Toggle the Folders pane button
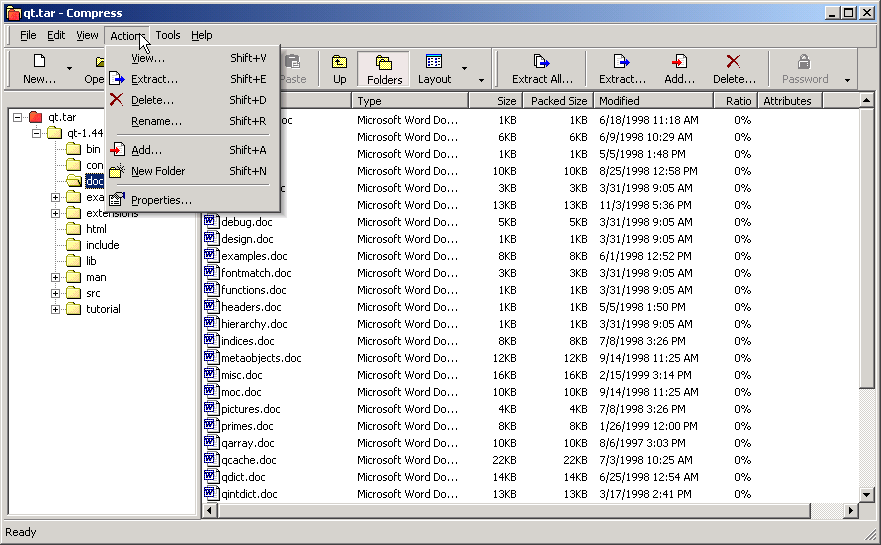Image resolution: width=881 pixels, height=545 pixels. point(384,69)
